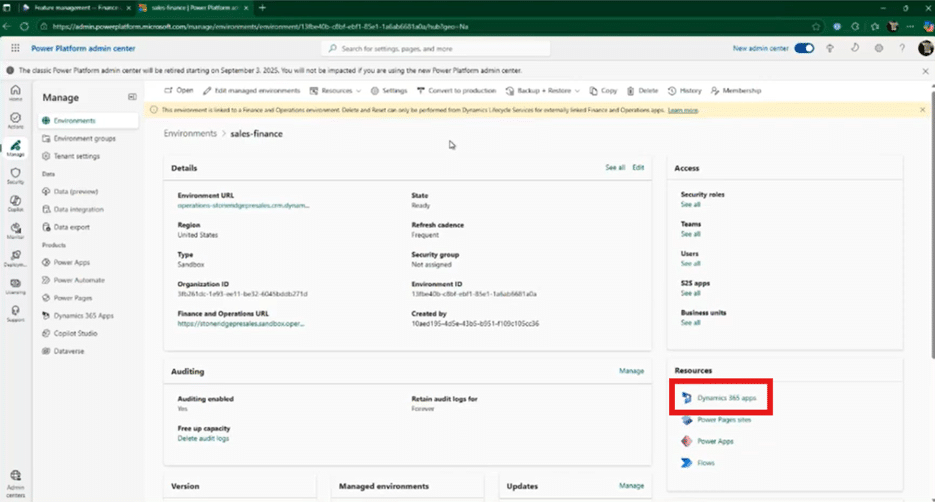Click the Flows resource icon
The height and width of the screenshot is (502, 935).
click(x=686, y=463)
